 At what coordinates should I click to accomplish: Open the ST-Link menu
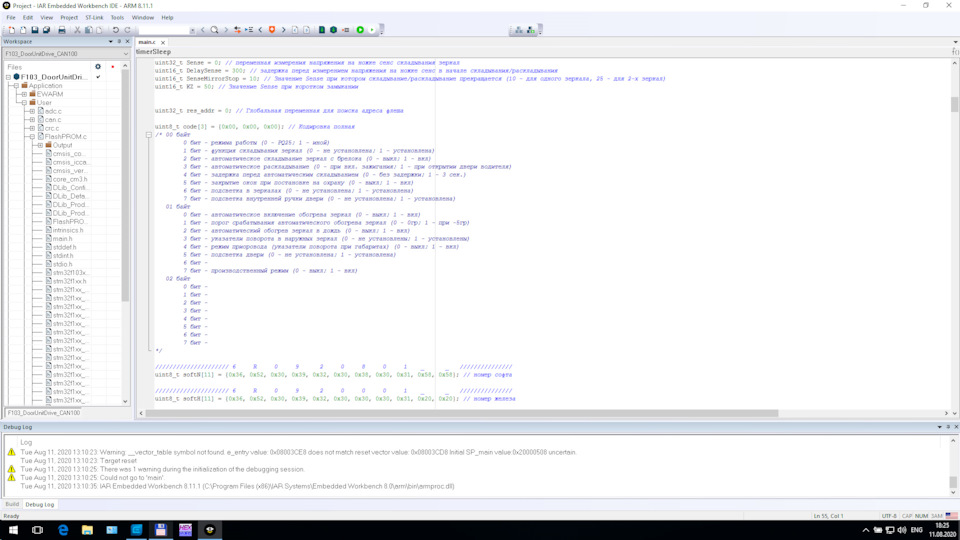coord(94,17)
